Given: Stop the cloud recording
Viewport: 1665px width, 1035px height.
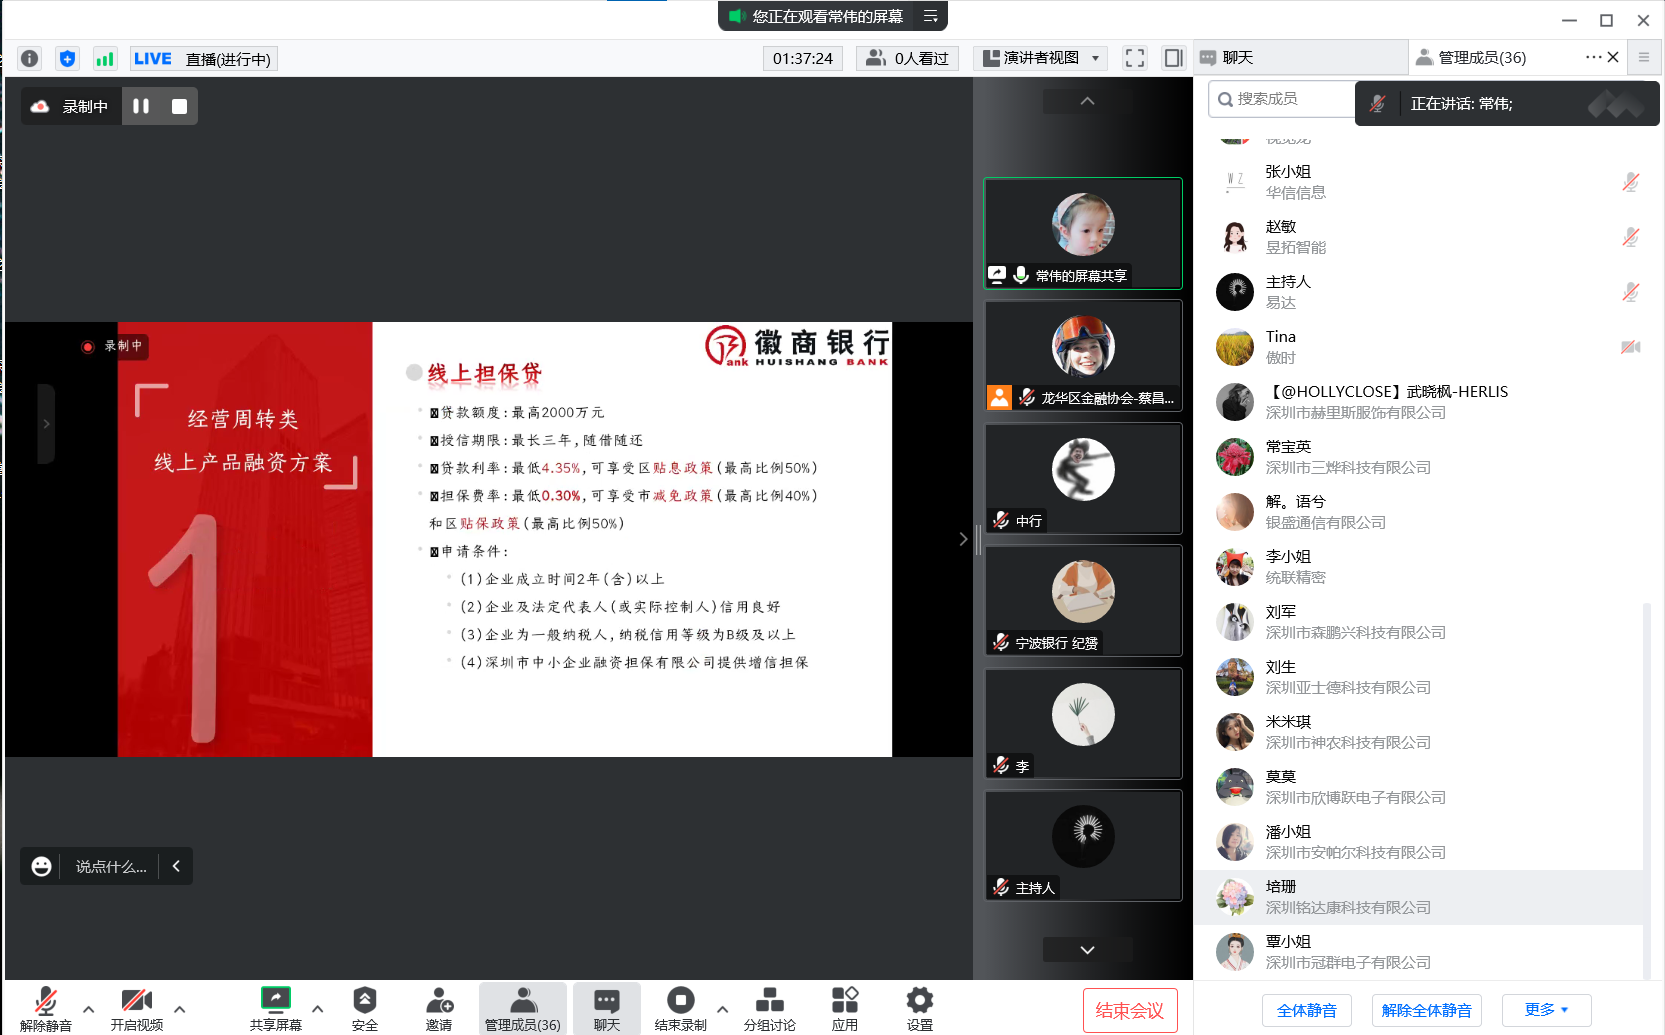Looking at the screenshot, I should pyautogui.click(x=179, y=106).
